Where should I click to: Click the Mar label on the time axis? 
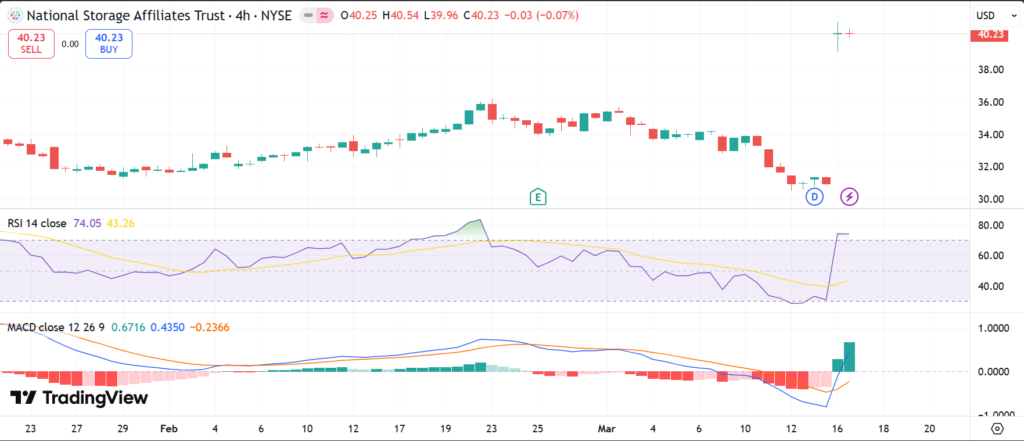tap(605, 427)
